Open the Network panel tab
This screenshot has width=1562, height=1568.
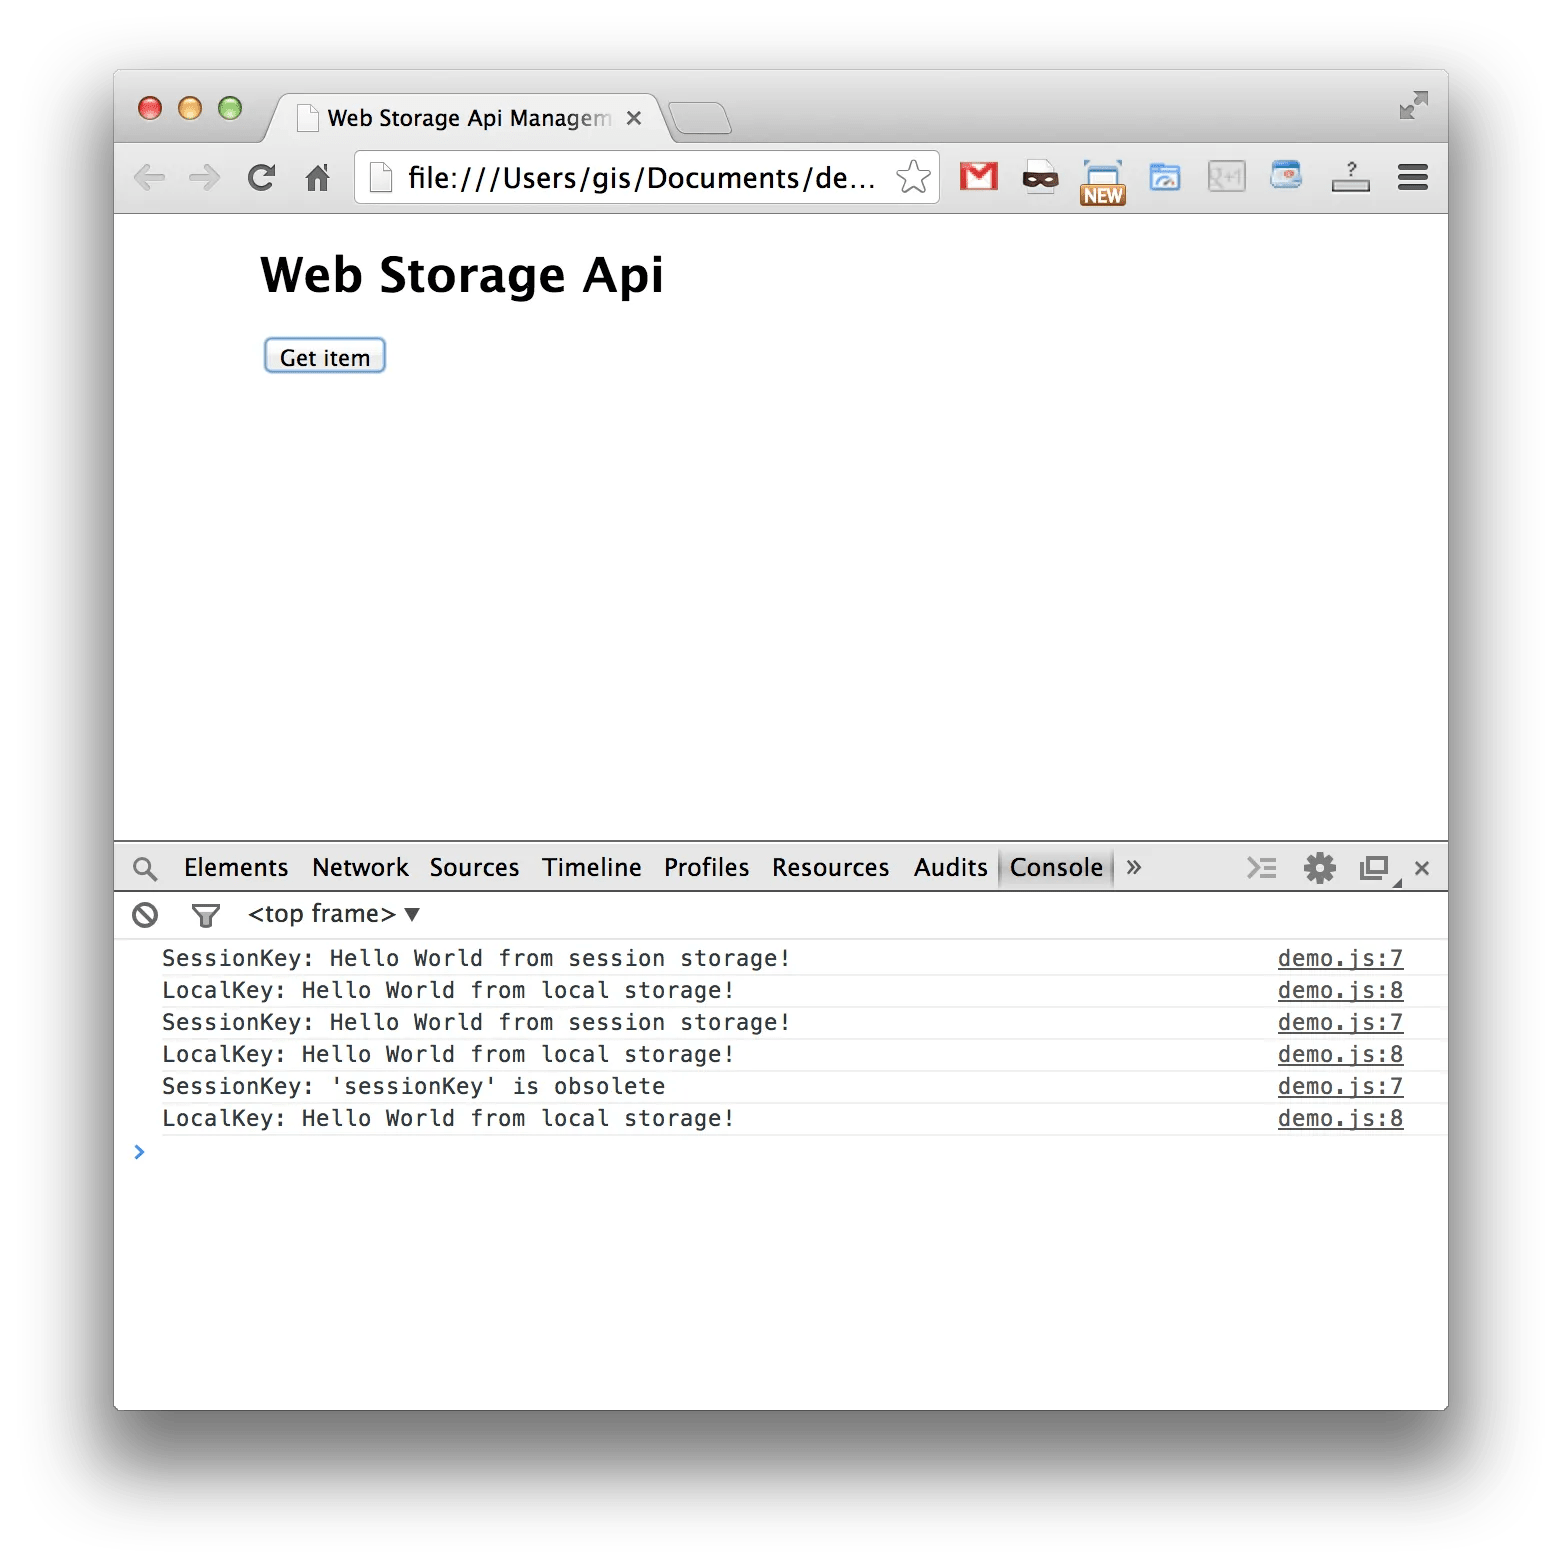(360, 867)
